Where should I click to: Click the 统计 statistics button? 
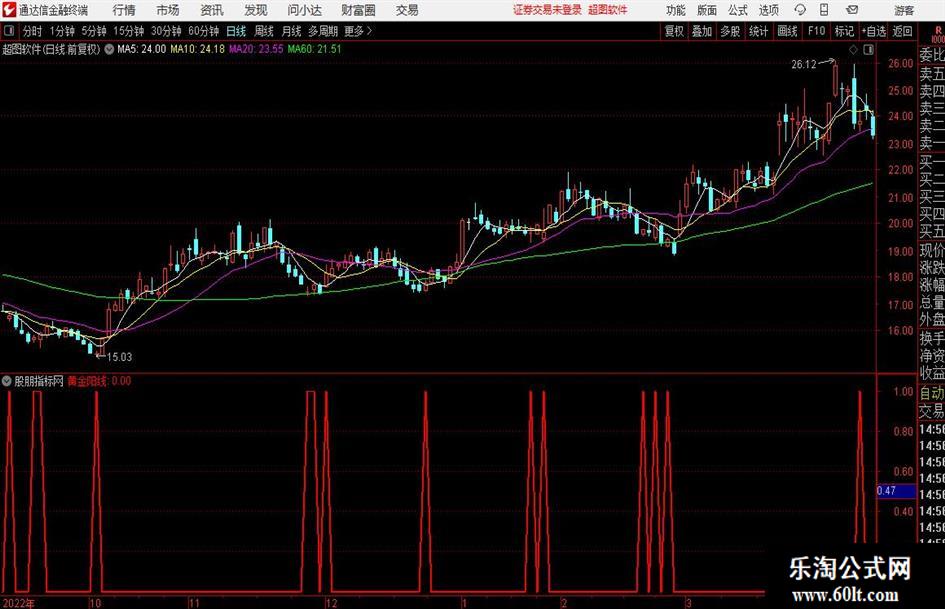tap(758, 31)
